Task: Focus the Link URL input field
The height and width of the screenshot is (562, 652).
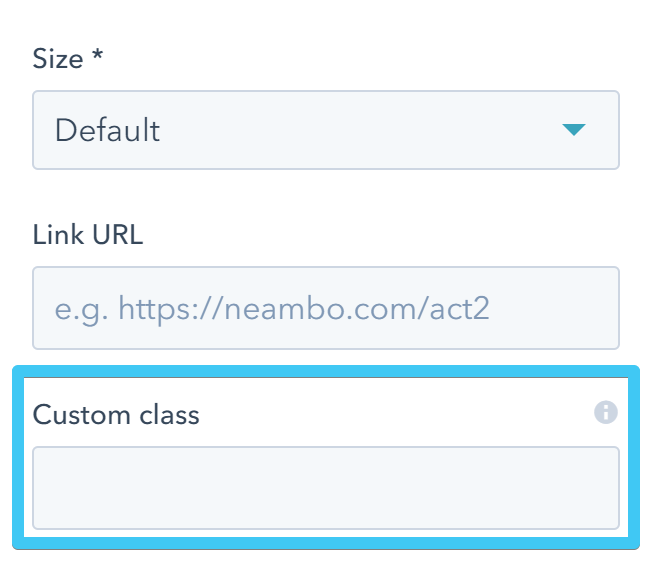Action: [325, 307]
